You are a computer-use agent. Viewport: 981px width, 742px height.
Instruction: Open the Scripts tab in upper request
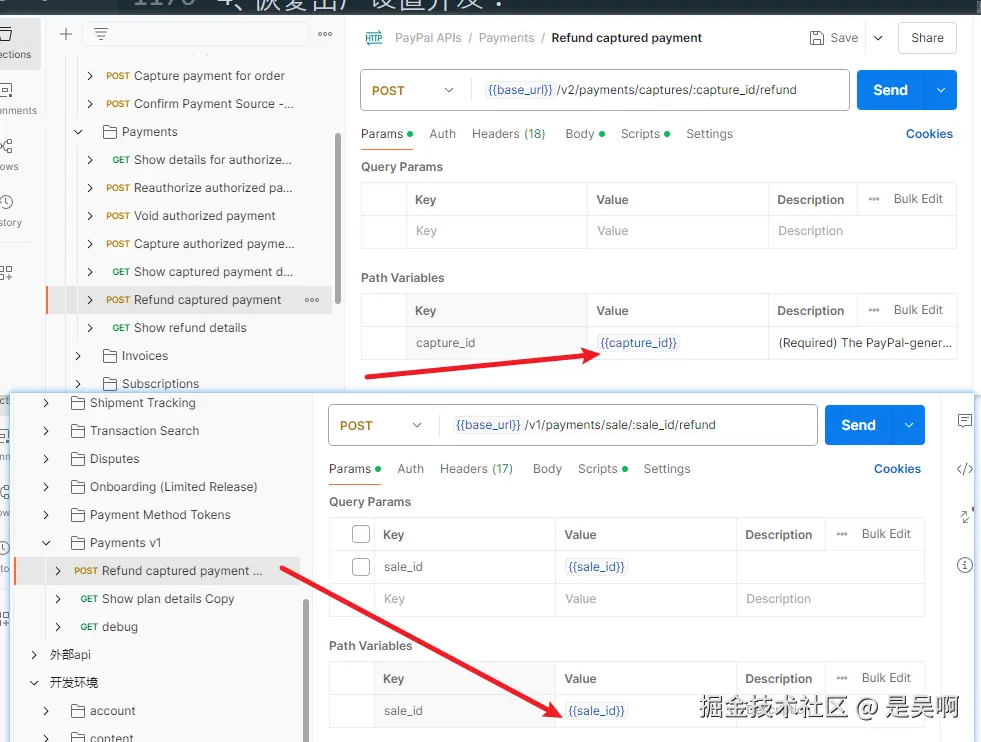click(x=645, y=134)
